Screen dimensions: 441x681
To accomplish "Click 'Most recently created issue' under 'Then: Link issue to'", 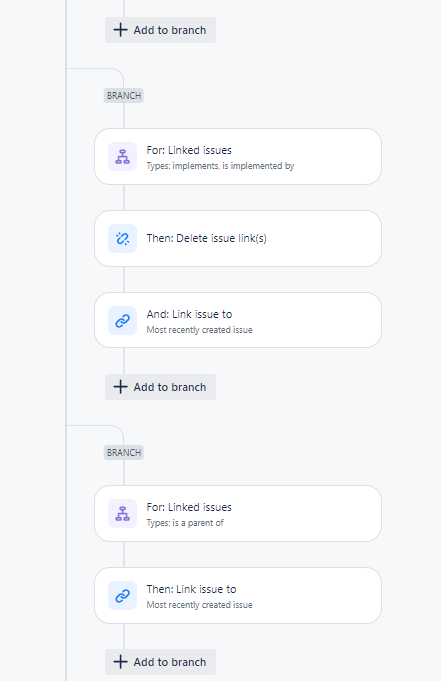I will pos(199,605).
